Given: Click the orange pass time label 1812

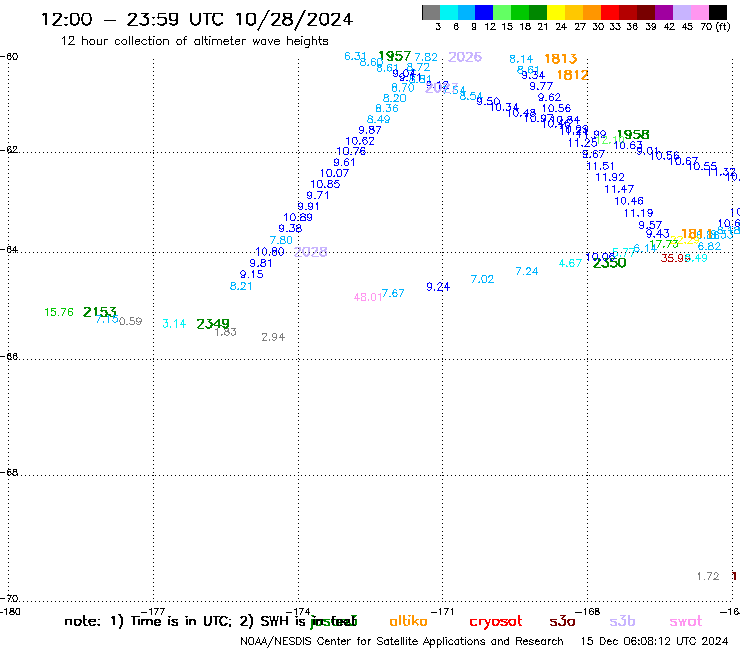Looking at the screenshot, I should pyautogui.click(x=572, y=75).
